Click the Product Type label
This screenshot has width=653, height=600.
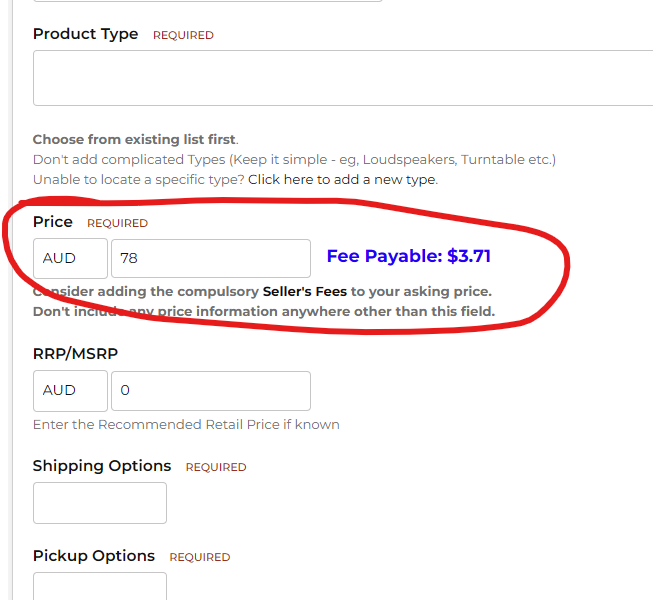click(85, 34)
